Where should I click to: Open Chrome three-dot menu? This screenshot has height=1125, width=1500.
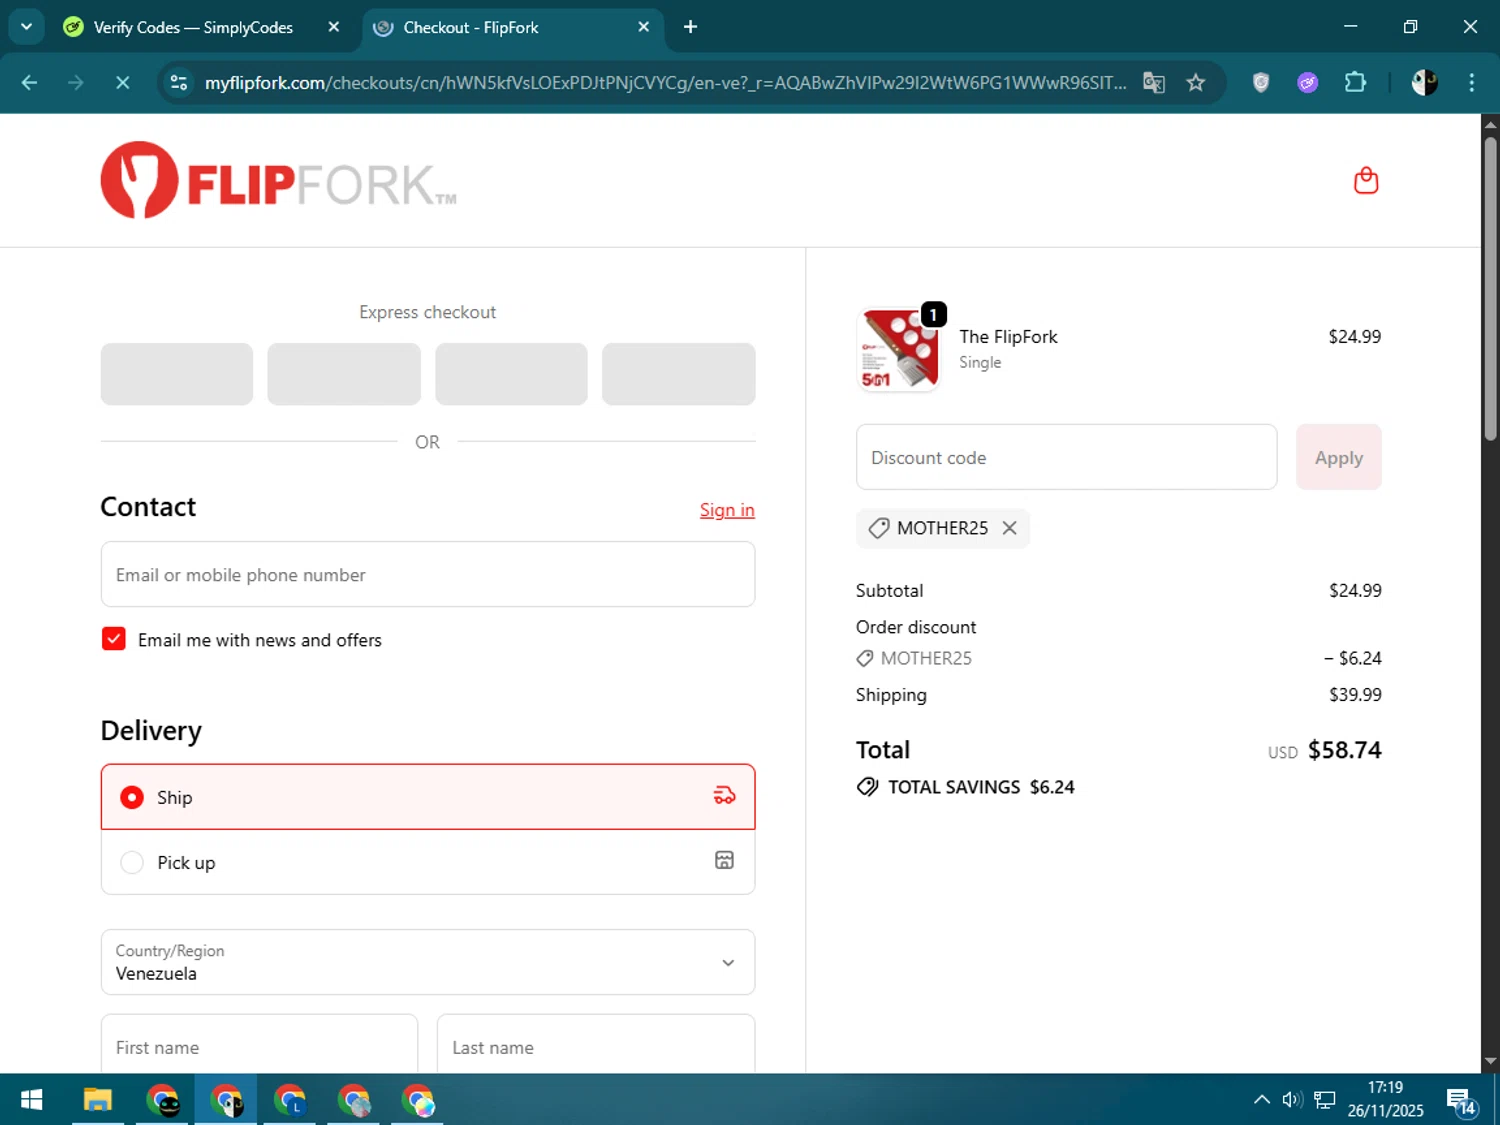[x=1471, y=83]
